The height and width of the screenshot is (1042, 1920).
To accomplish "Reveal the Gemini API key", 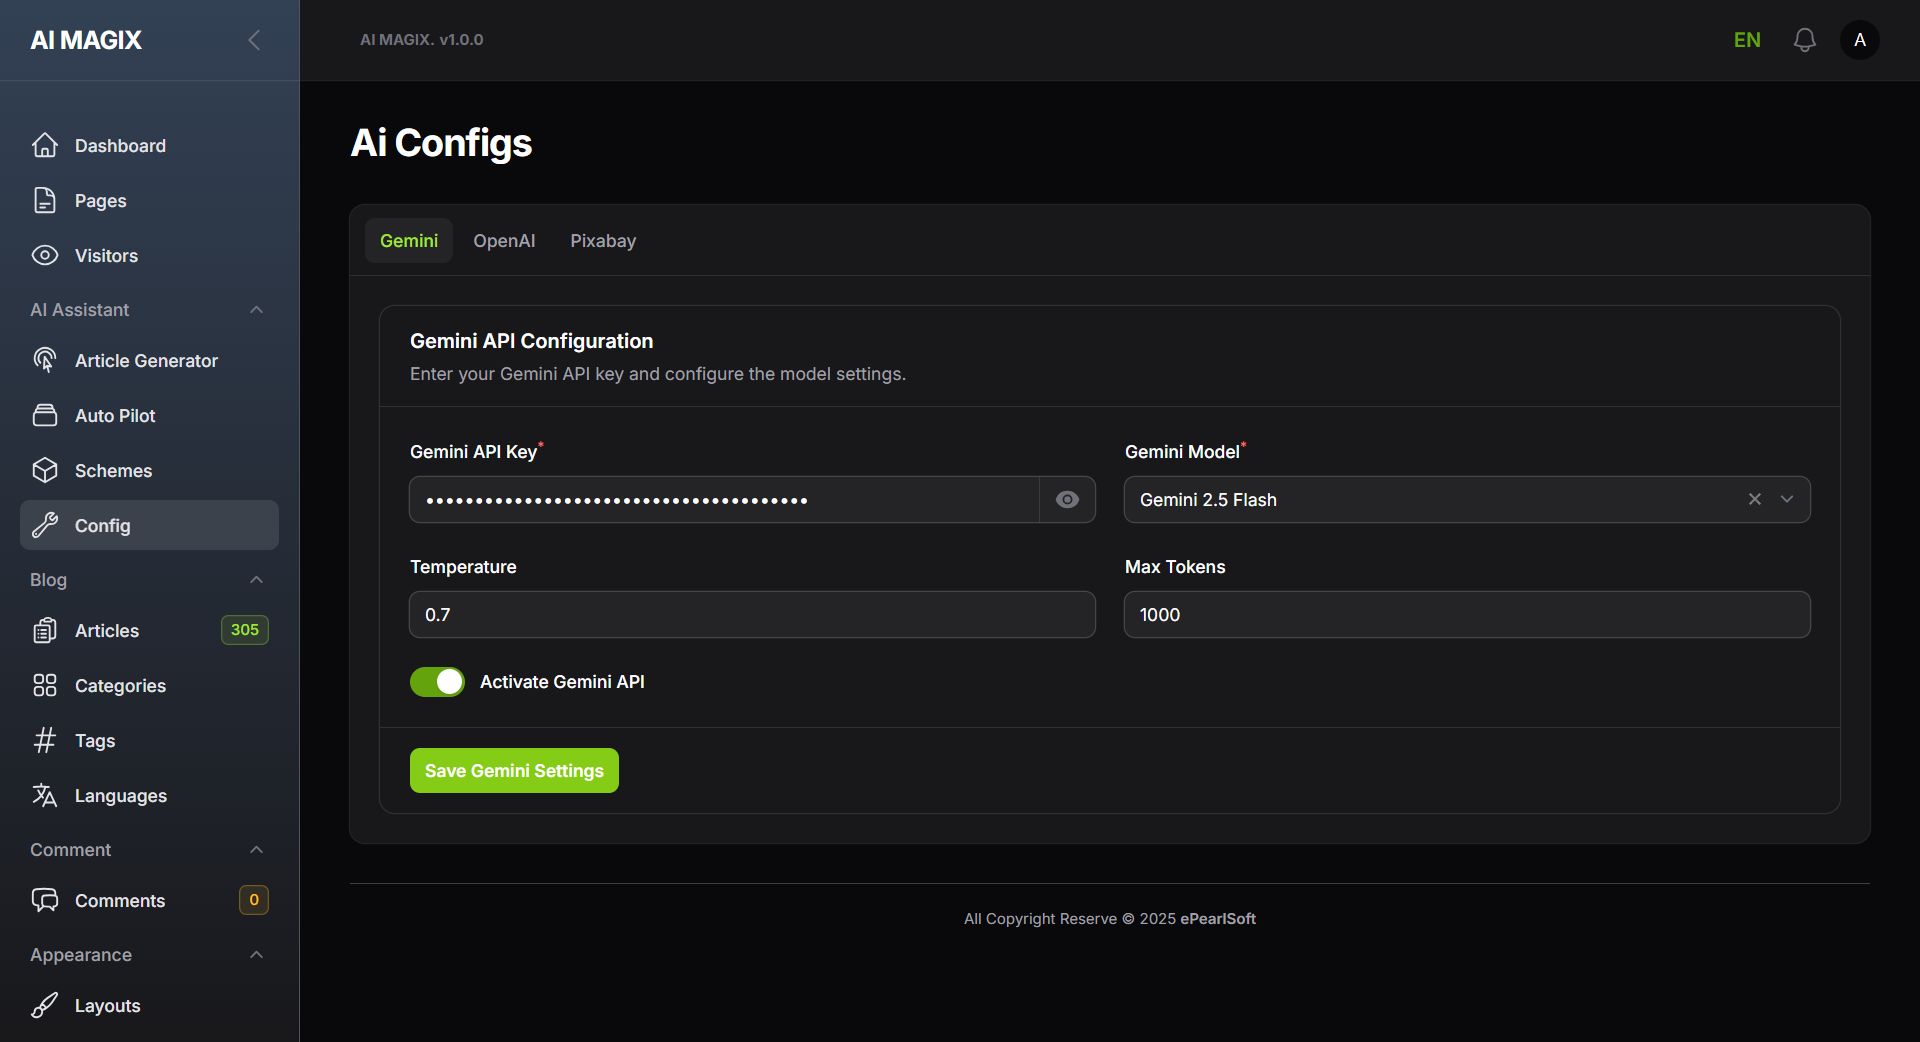I will click(x=1067, y=500).
